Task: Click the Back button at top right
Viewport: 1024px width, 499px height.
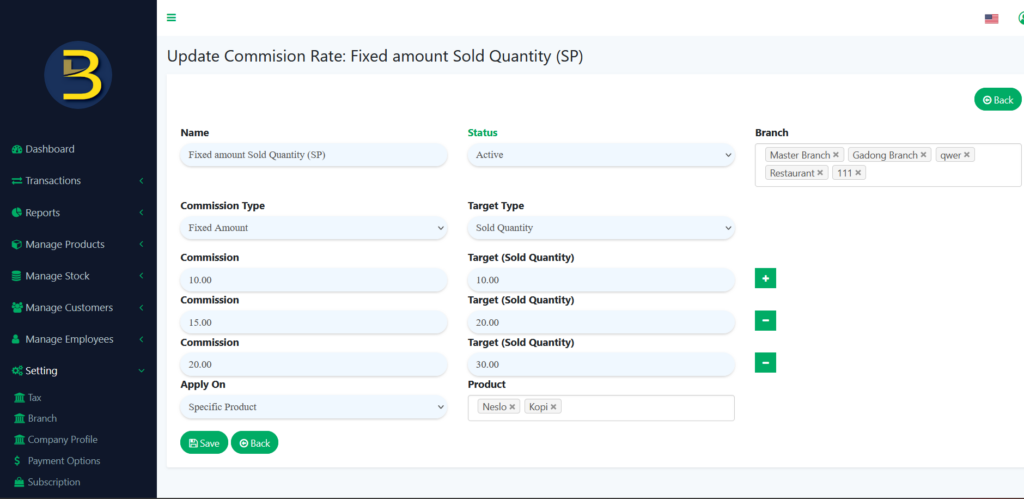Action: 997,99
